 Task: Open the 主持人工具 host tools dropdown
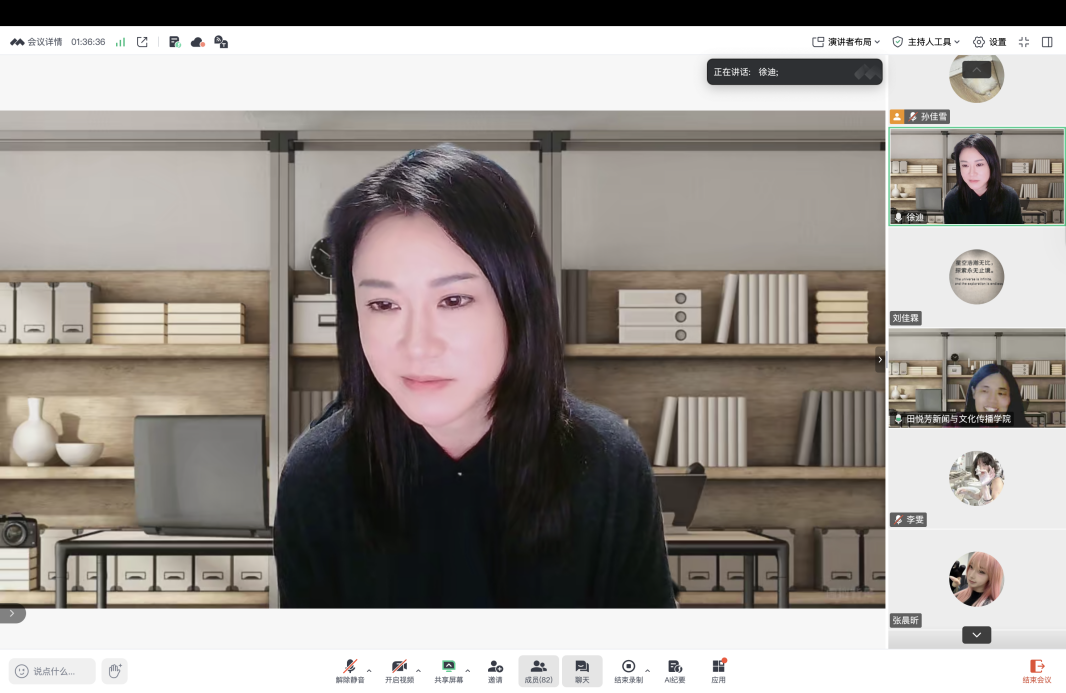click(x=926, y=42)
